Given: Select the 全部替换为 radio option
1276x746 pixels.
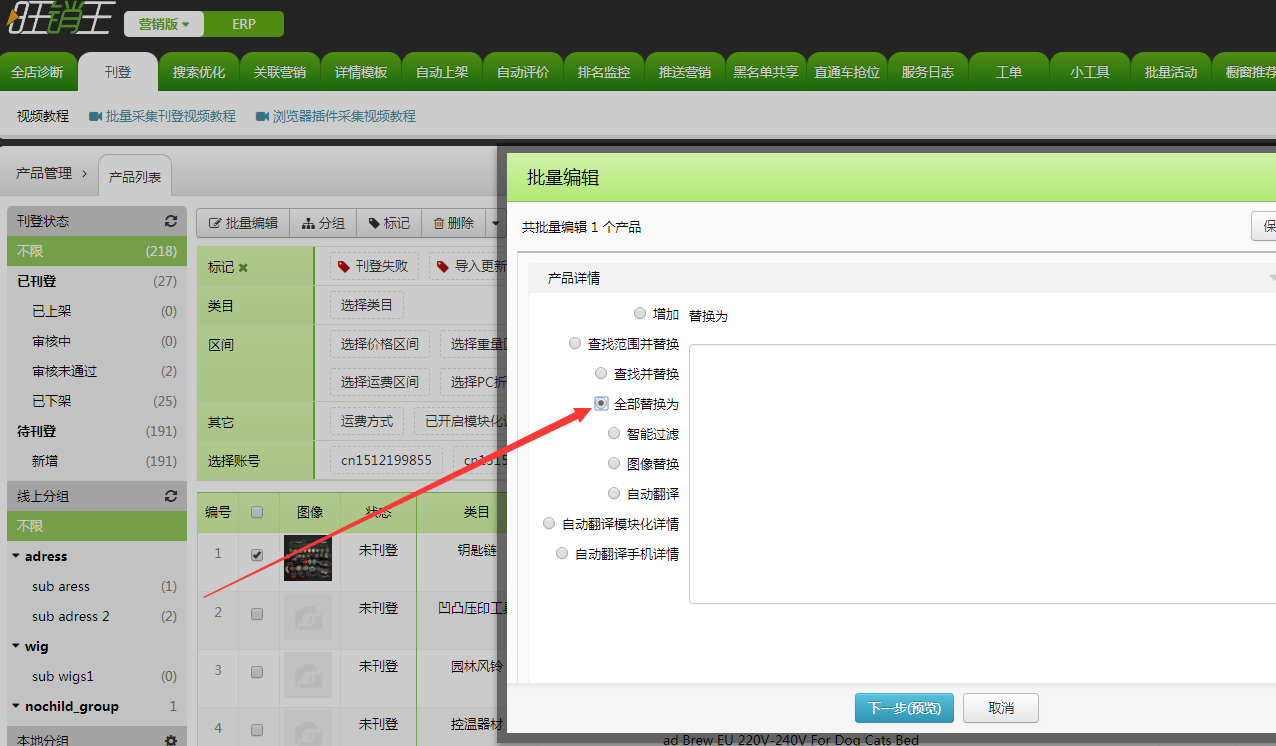Looking at the screenshot, I should (601, 403).
